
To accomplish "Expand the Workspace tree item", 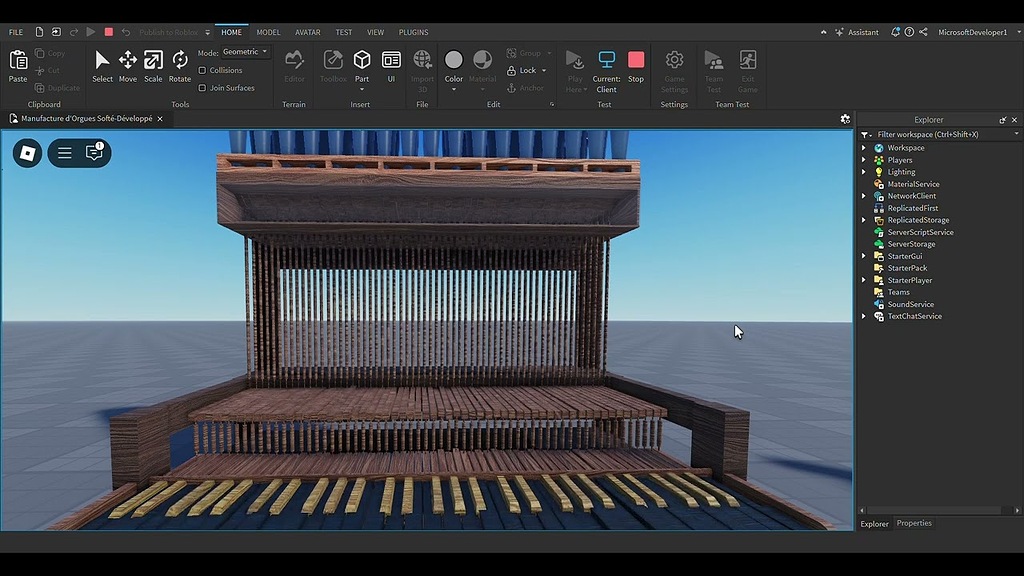I will pos(864,147).
